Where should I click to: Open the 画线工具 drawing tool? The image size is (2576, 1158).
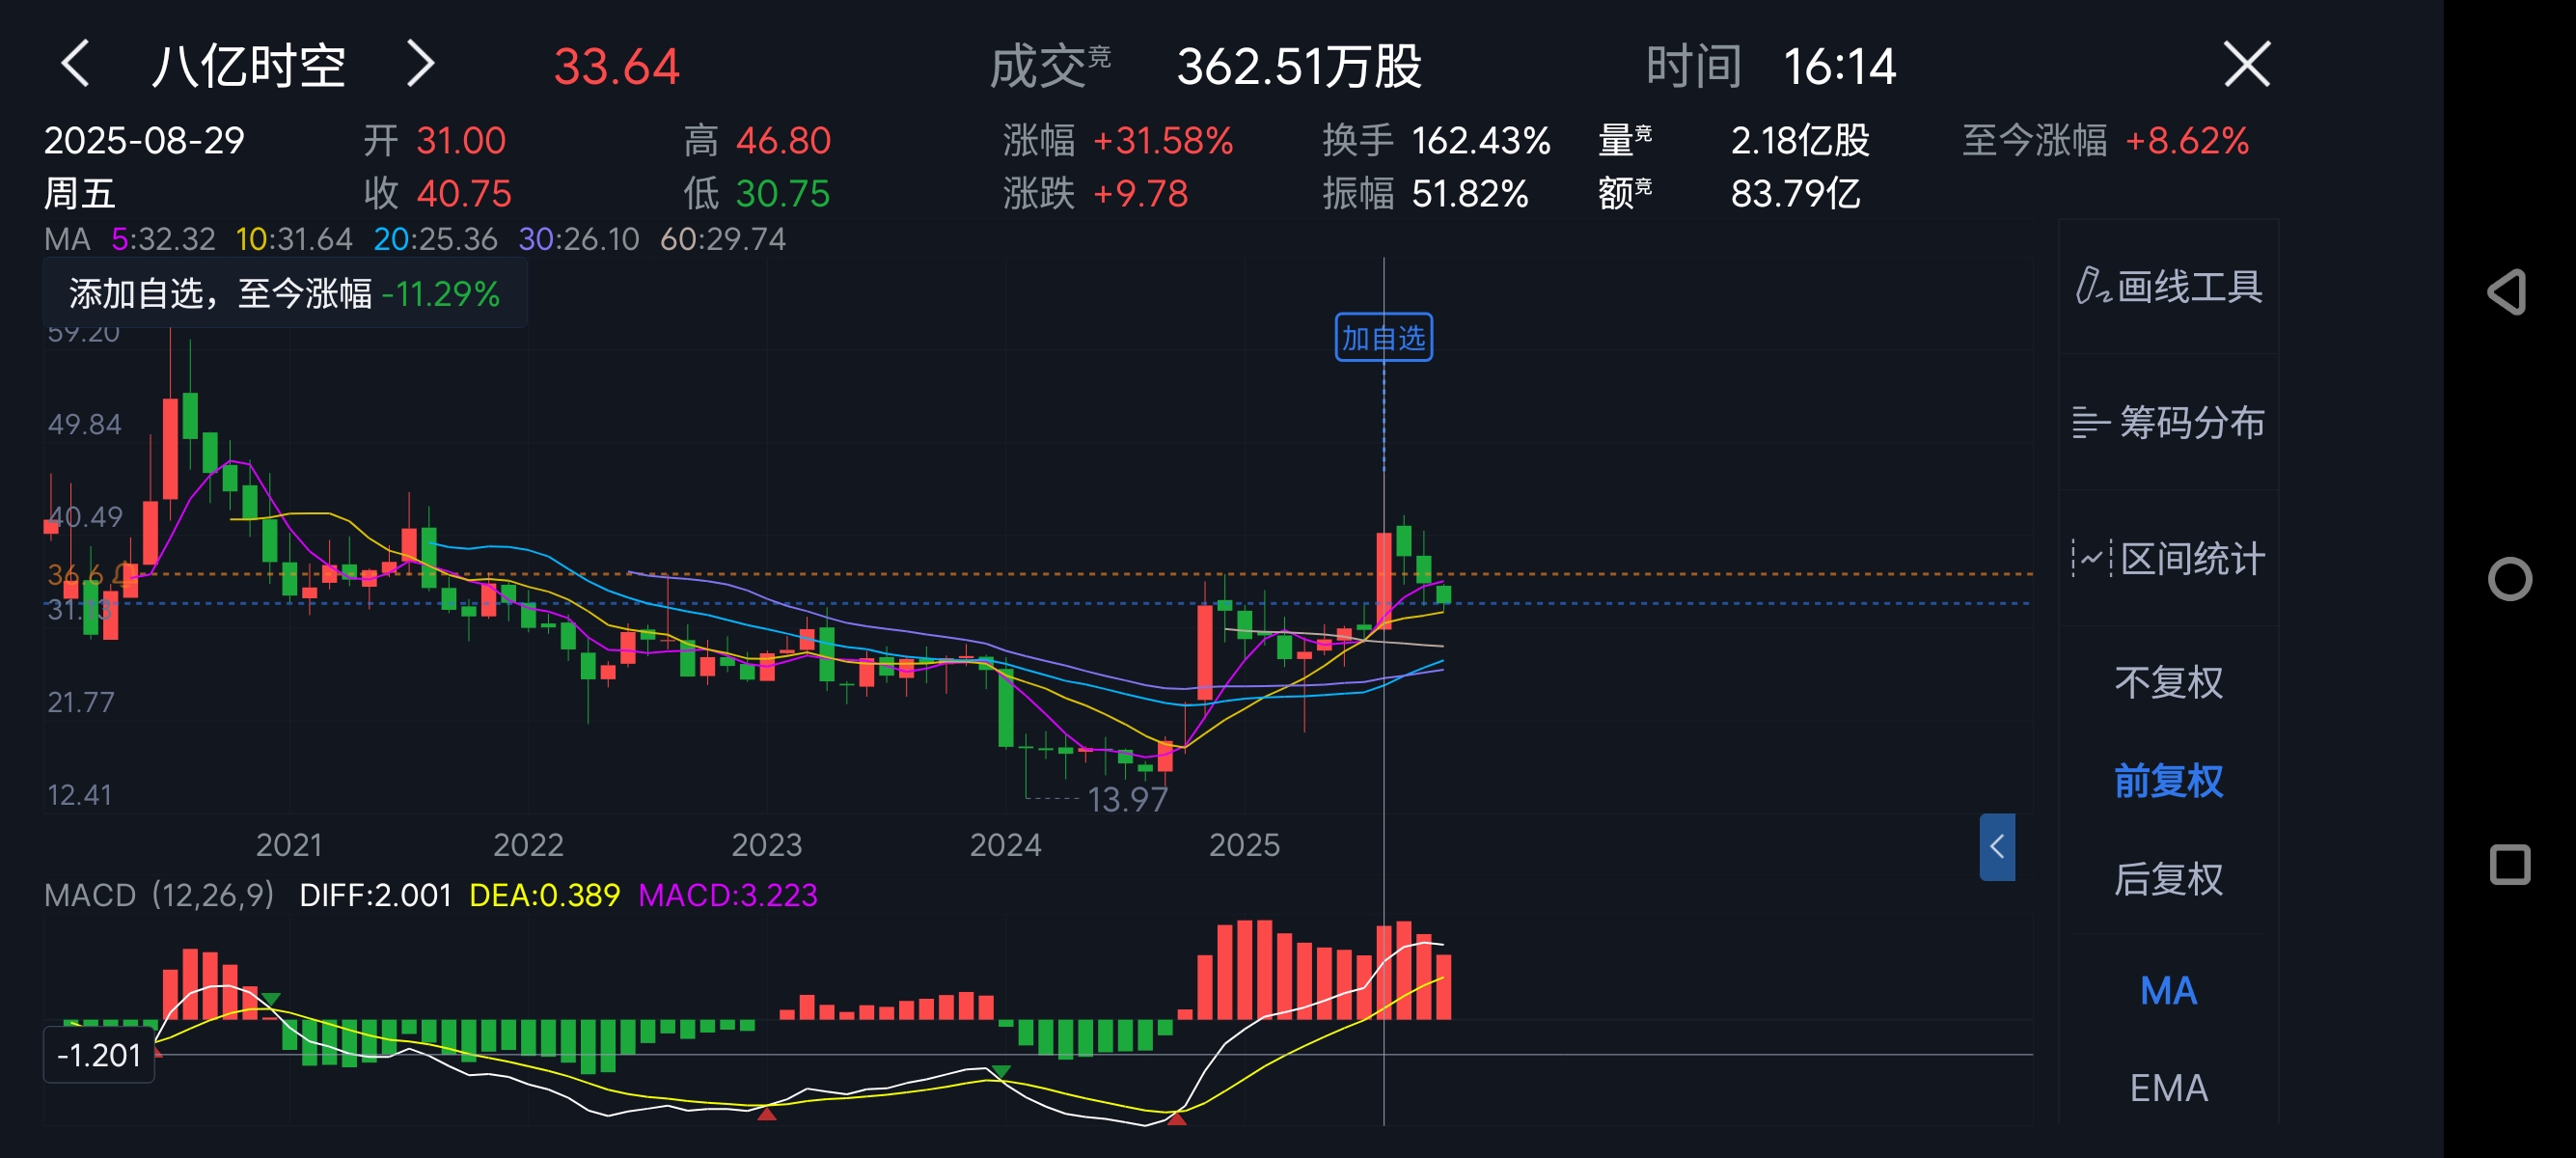click(2168, 287)
